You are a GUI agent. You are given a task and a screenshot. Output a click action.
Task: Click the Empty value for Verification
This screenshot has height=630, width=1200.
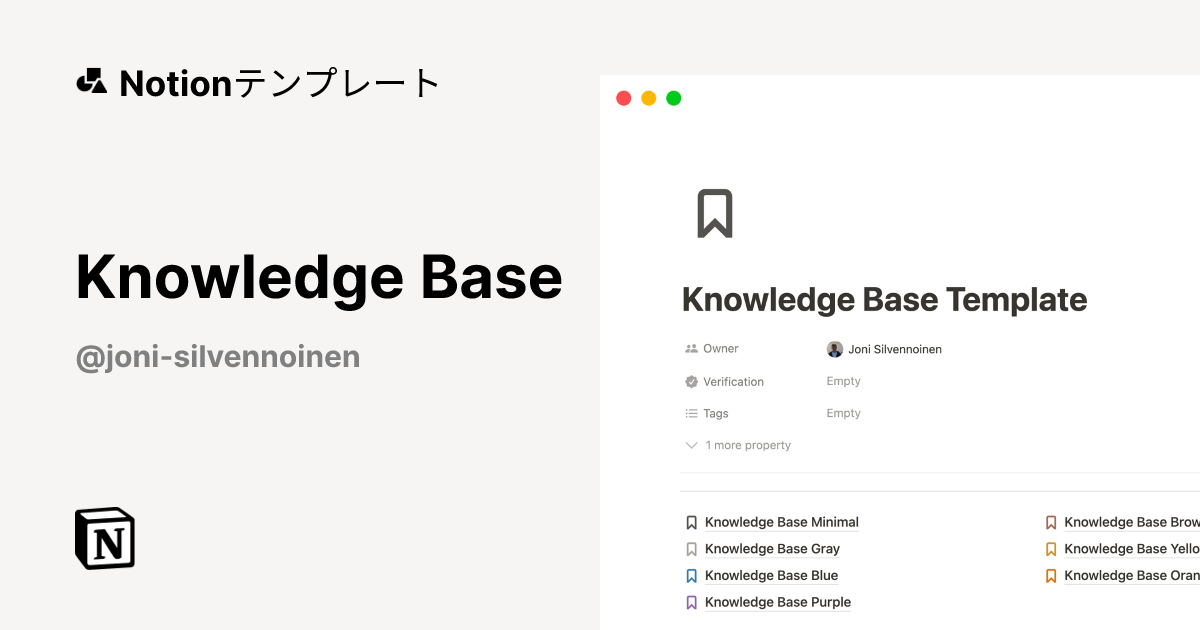(844, 381)
